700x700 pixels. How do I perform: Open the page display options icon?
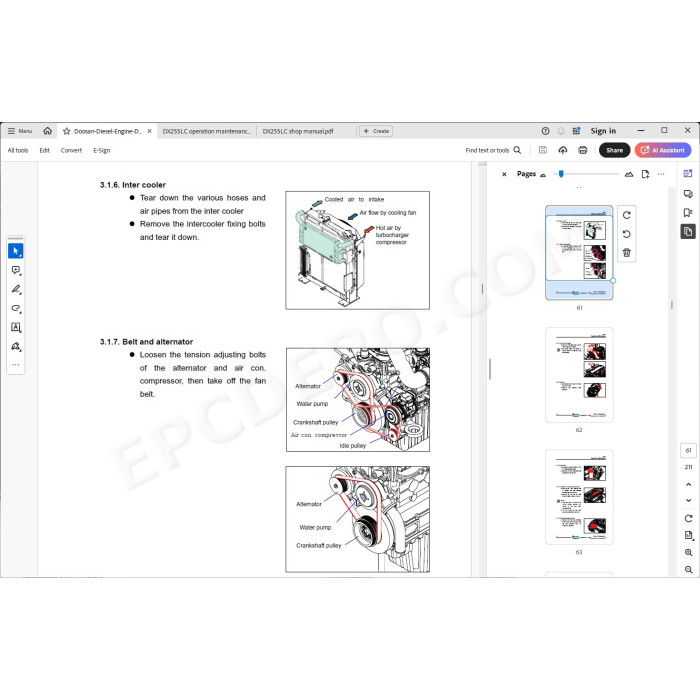[x=688, y=535]
